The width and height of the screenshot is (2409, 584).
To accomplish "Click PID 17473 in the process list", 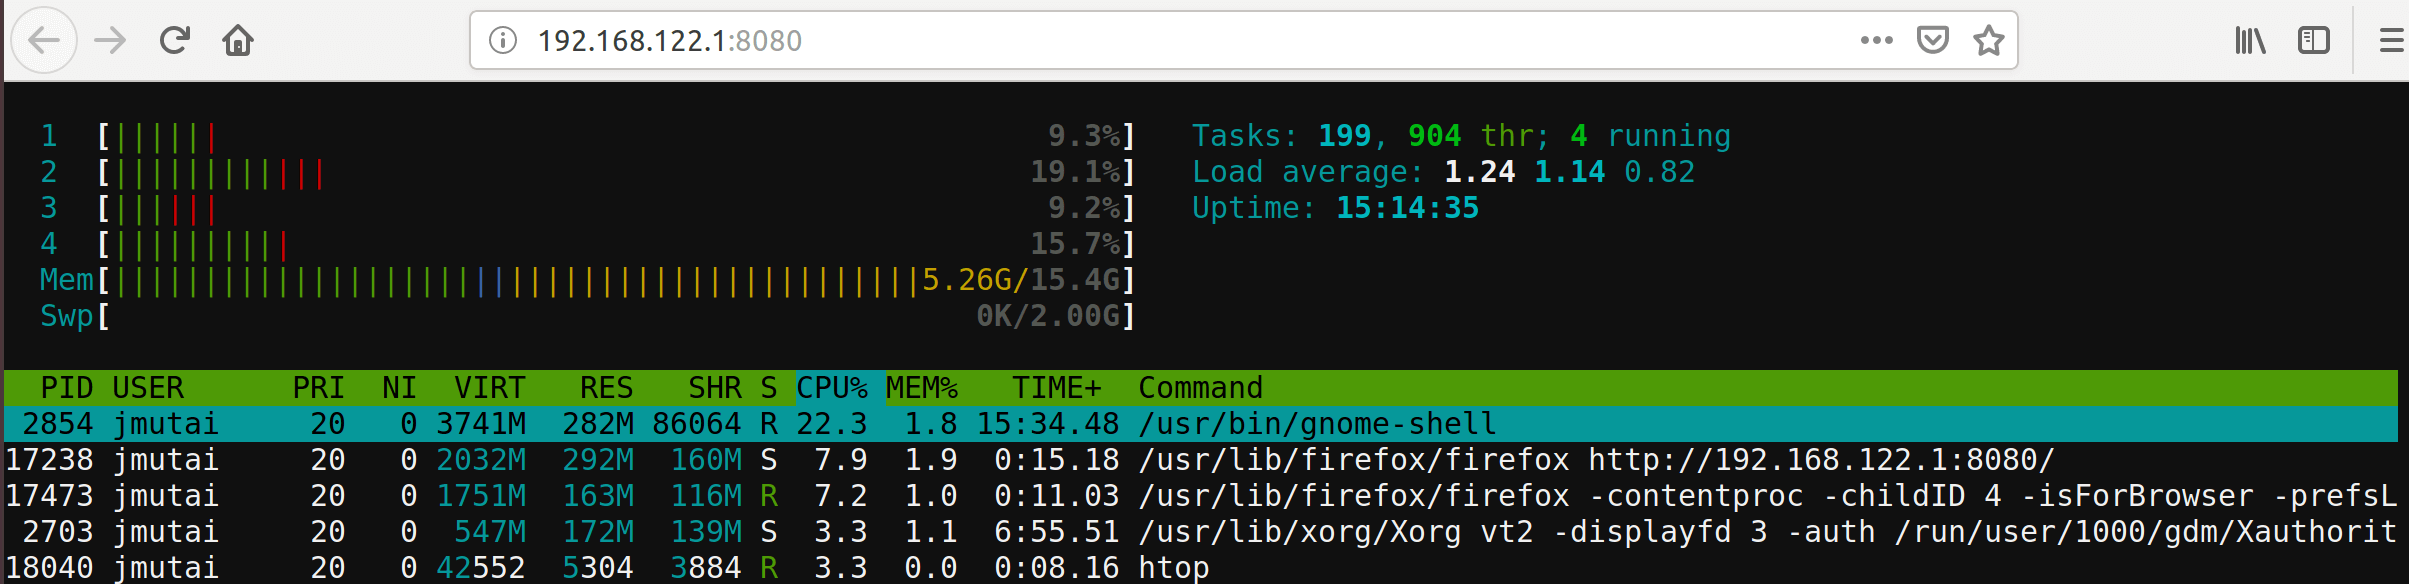I will pyautogui.click(x=49, y=496).
